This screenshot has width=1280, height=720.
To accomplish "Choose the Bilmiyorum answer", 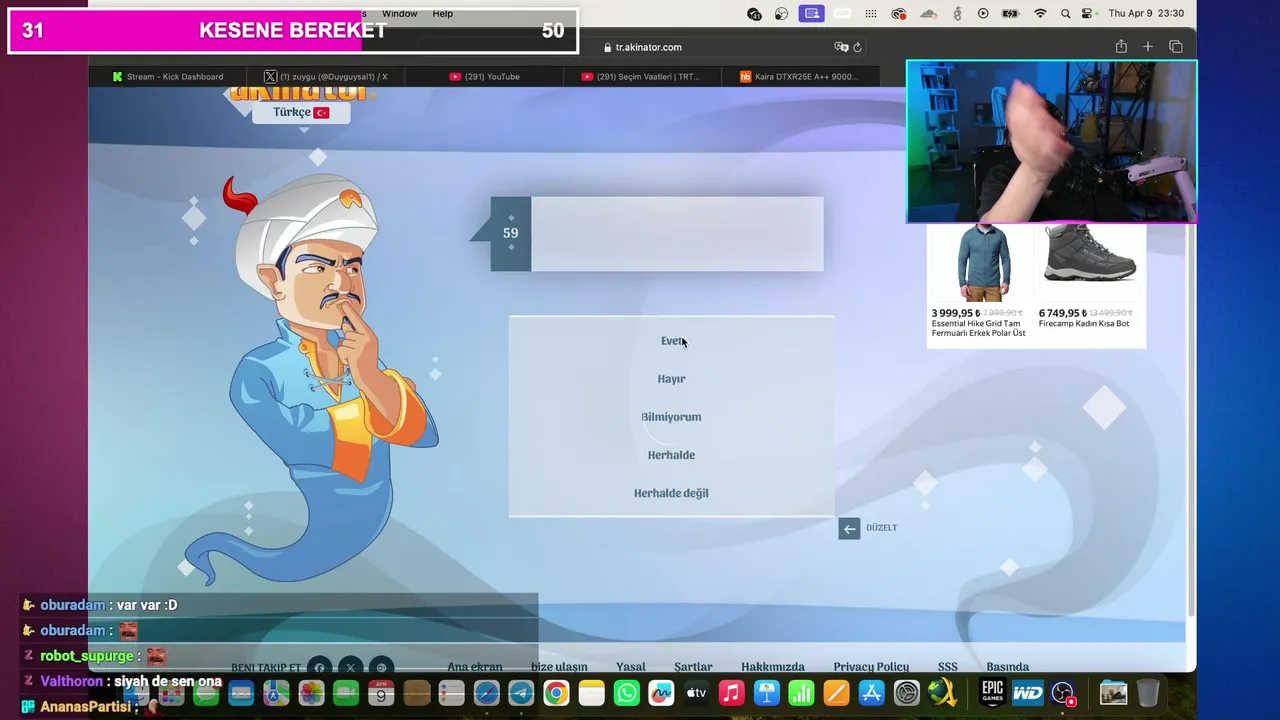I will tap(671, 417).
